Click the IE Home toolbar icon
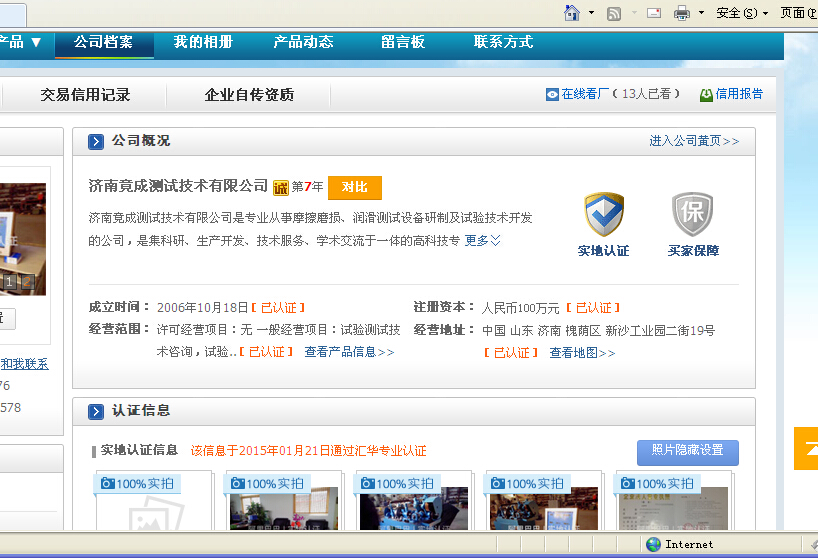 [572, 13]
